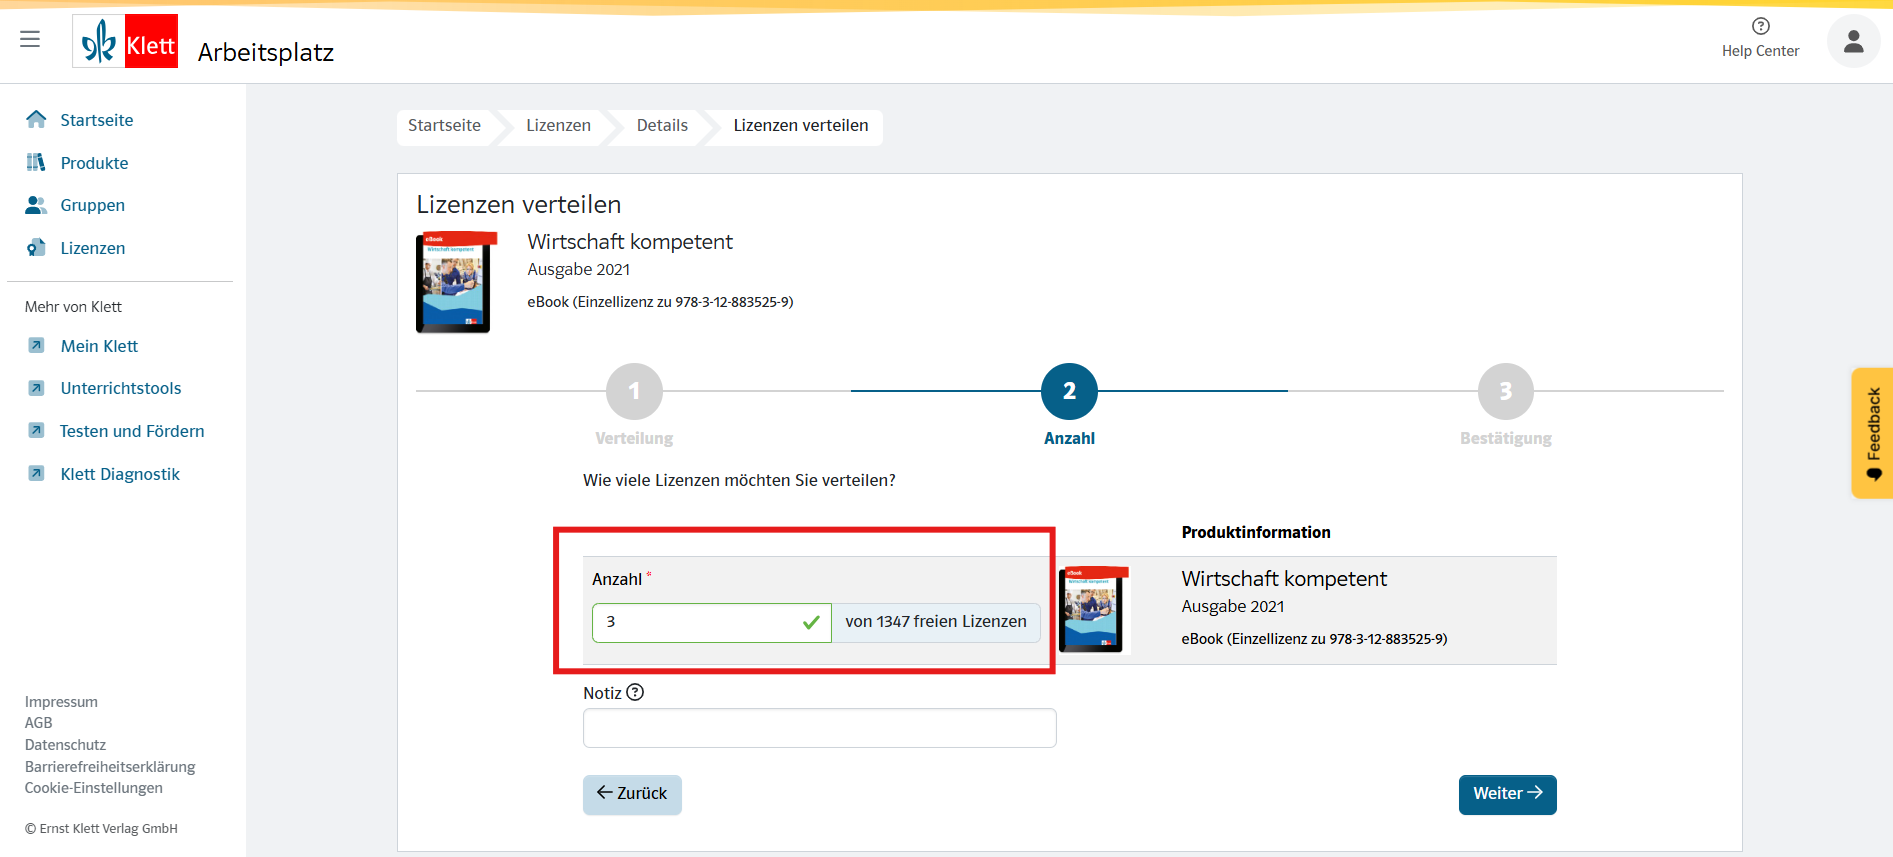This screenshot has height=857, width=1893.
Task: Open Gruppen in the sidebar
Action: click(x=92, y=205)
